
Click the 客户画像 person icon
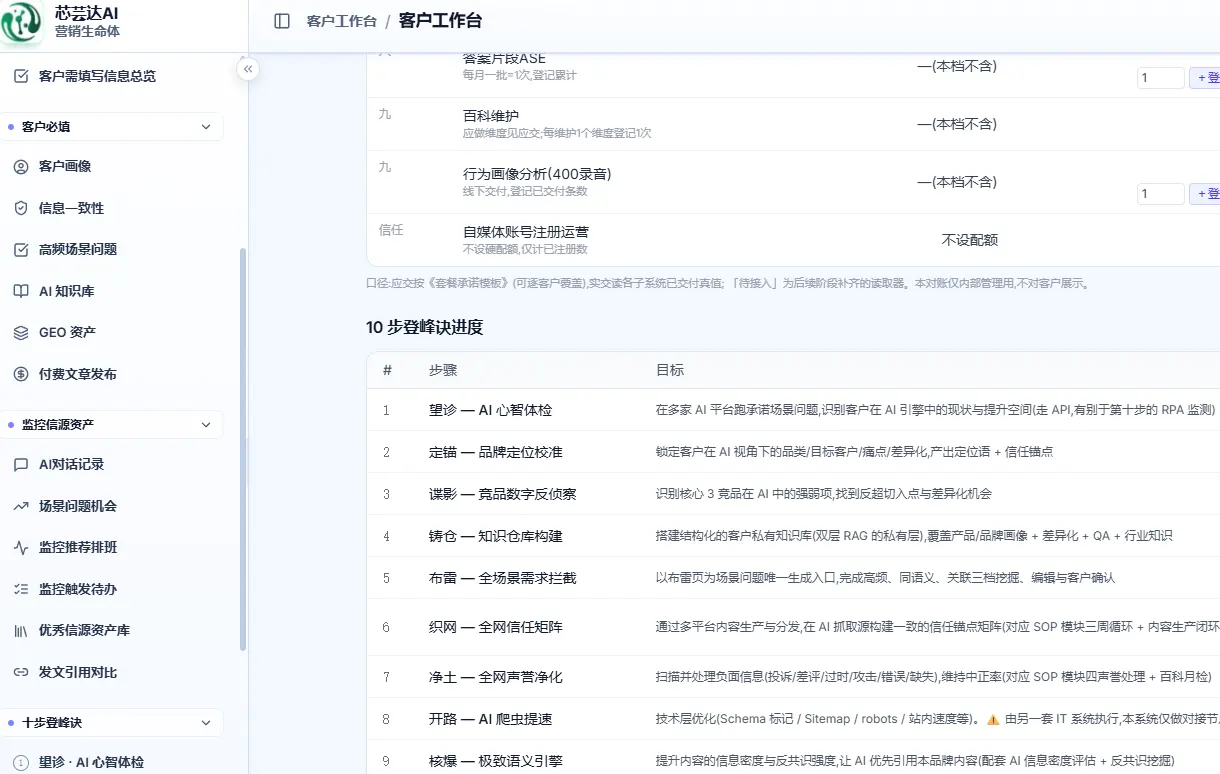point(21,166)
